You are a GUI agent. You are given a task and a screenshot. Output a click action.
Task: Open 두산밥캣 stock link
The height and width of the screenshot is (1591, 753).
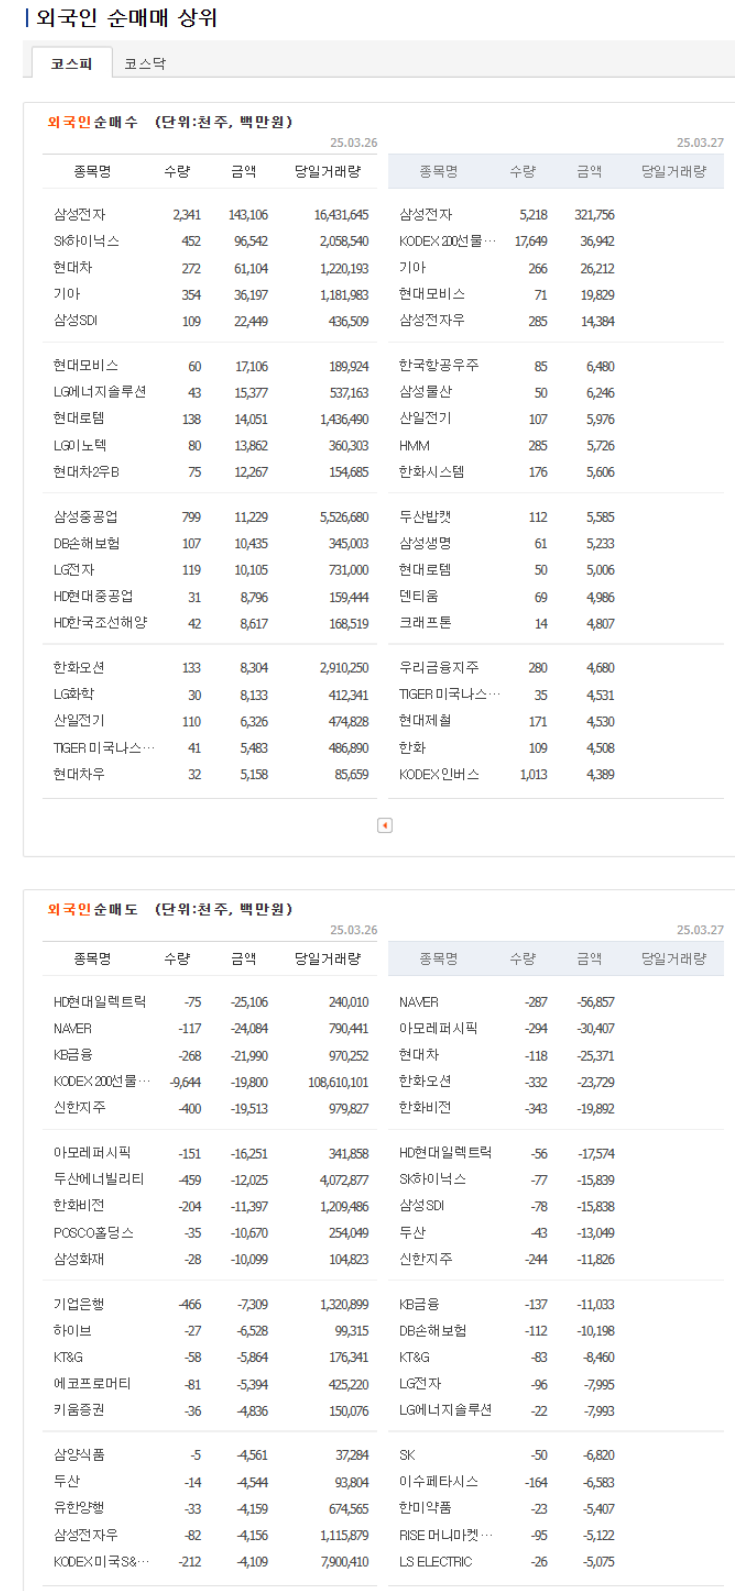pos(425,517)
